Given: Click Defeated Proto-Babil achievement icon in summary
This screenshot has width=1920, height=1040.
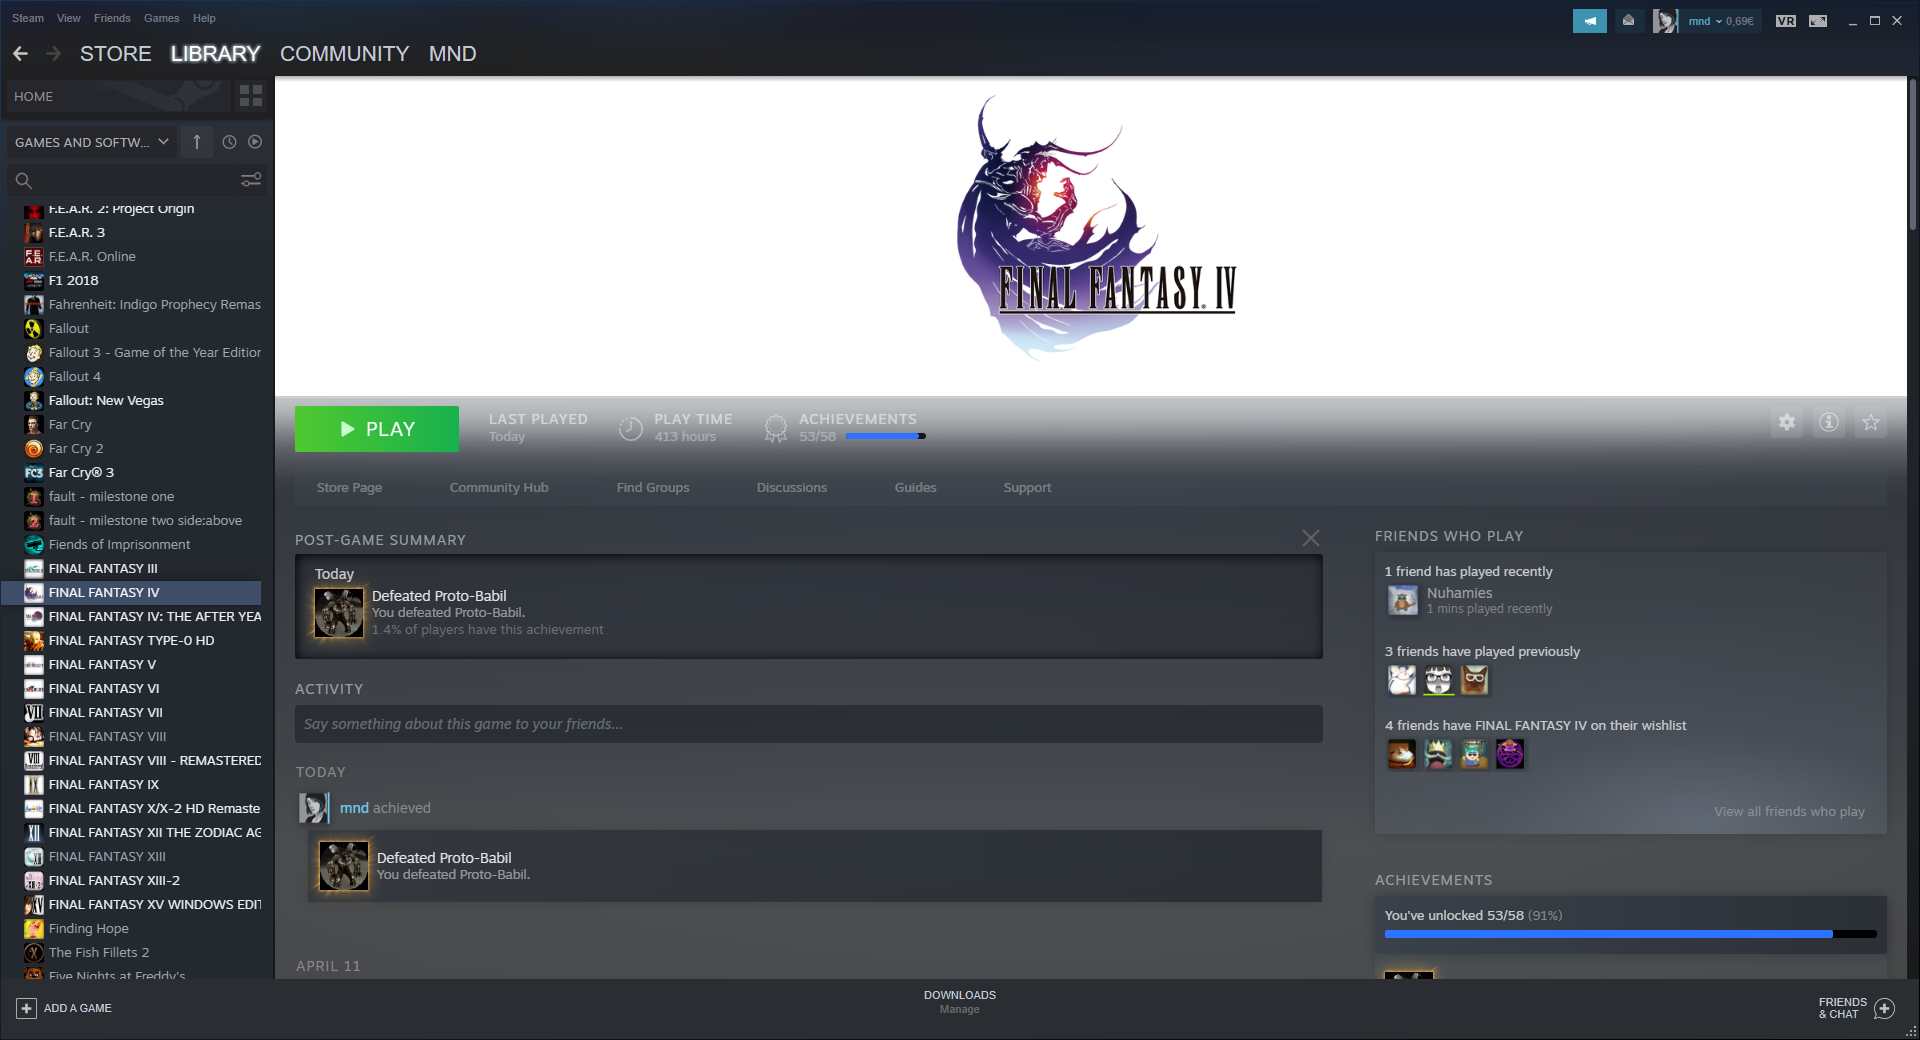Looking at the screenshot, I should [x=340, y=612].
